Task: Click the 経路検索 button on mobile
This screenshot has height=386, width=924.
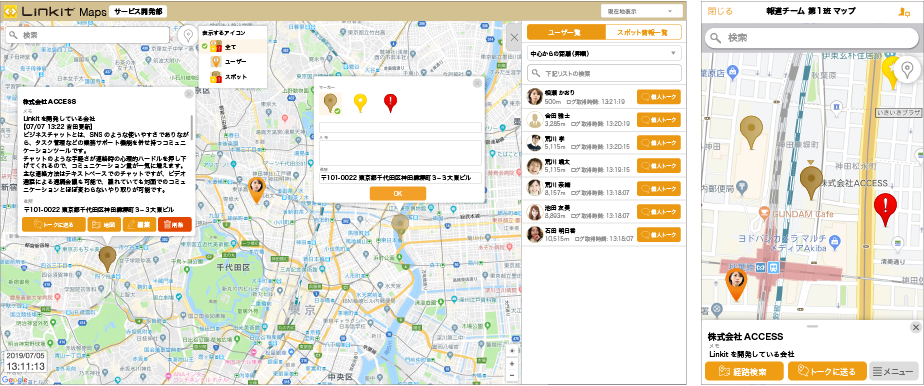Action: [744, 371]
